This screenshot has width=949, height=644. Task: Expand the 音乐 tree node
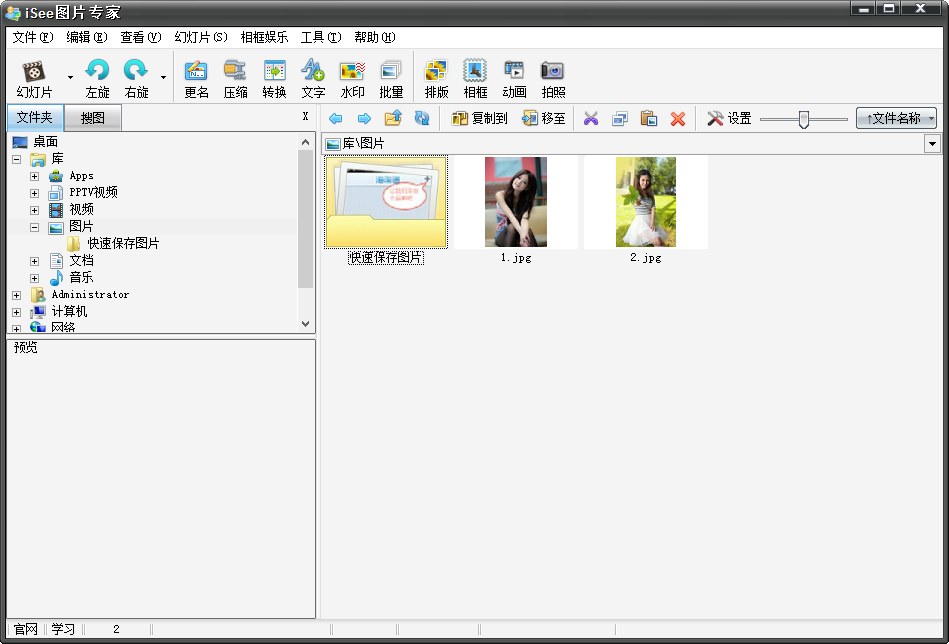pyautogui.click(x=34, y=278)
